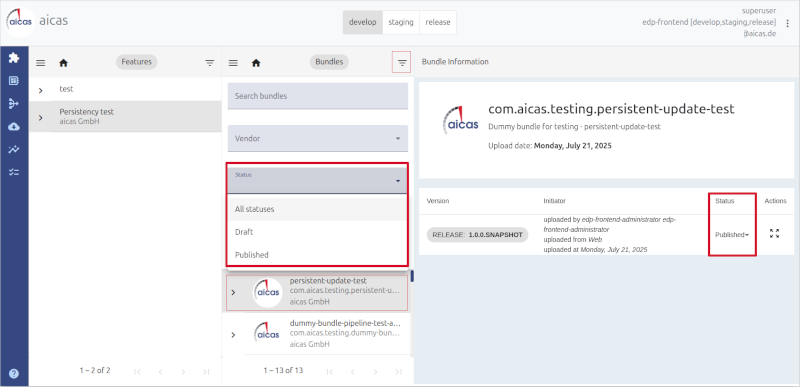
Task: Open the second sidebar icon below the puzzle piece
Action: point(14,81)
